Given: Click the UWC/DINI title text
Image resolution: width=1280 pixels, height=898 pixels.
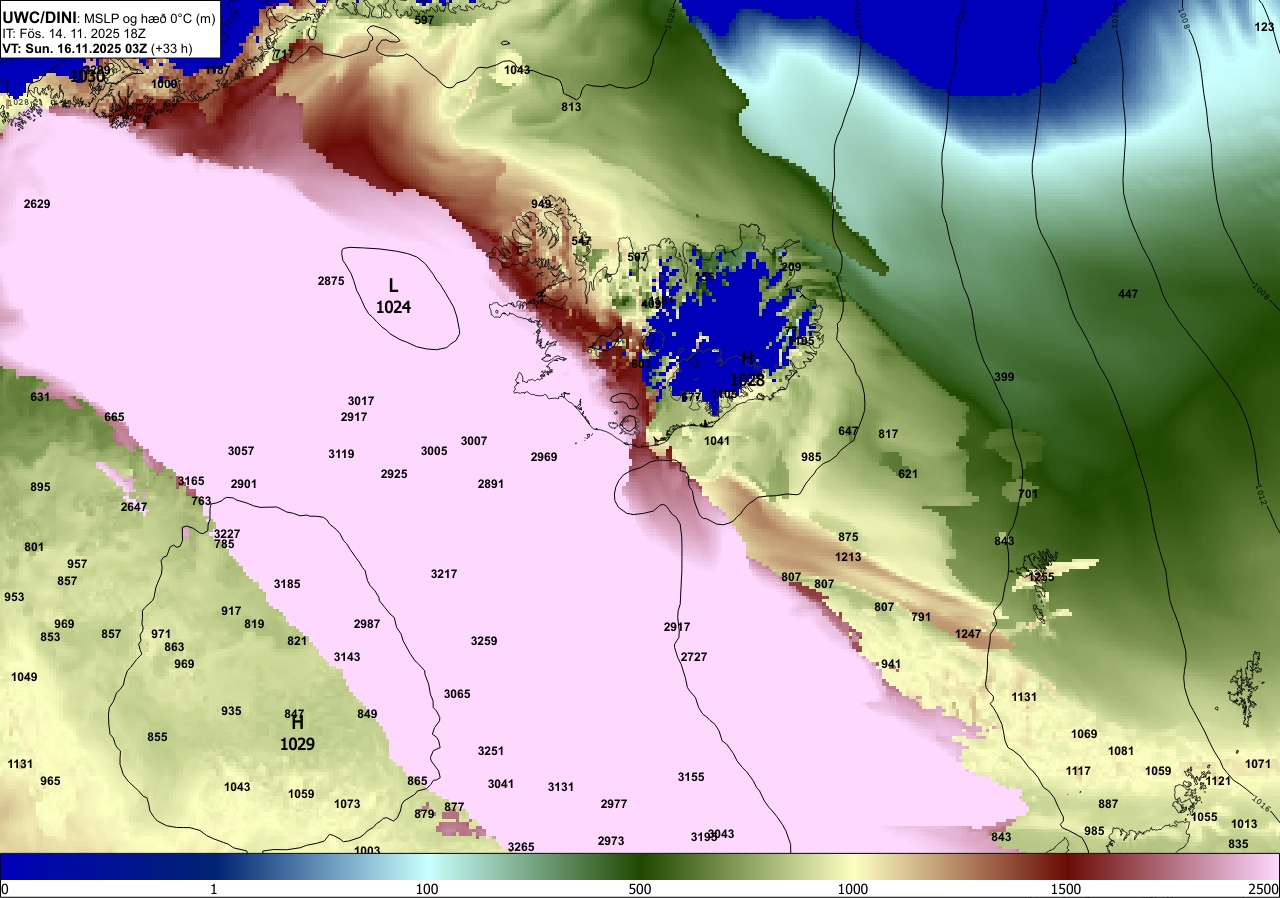Looking at the screenshot, I should pos(39,16).
